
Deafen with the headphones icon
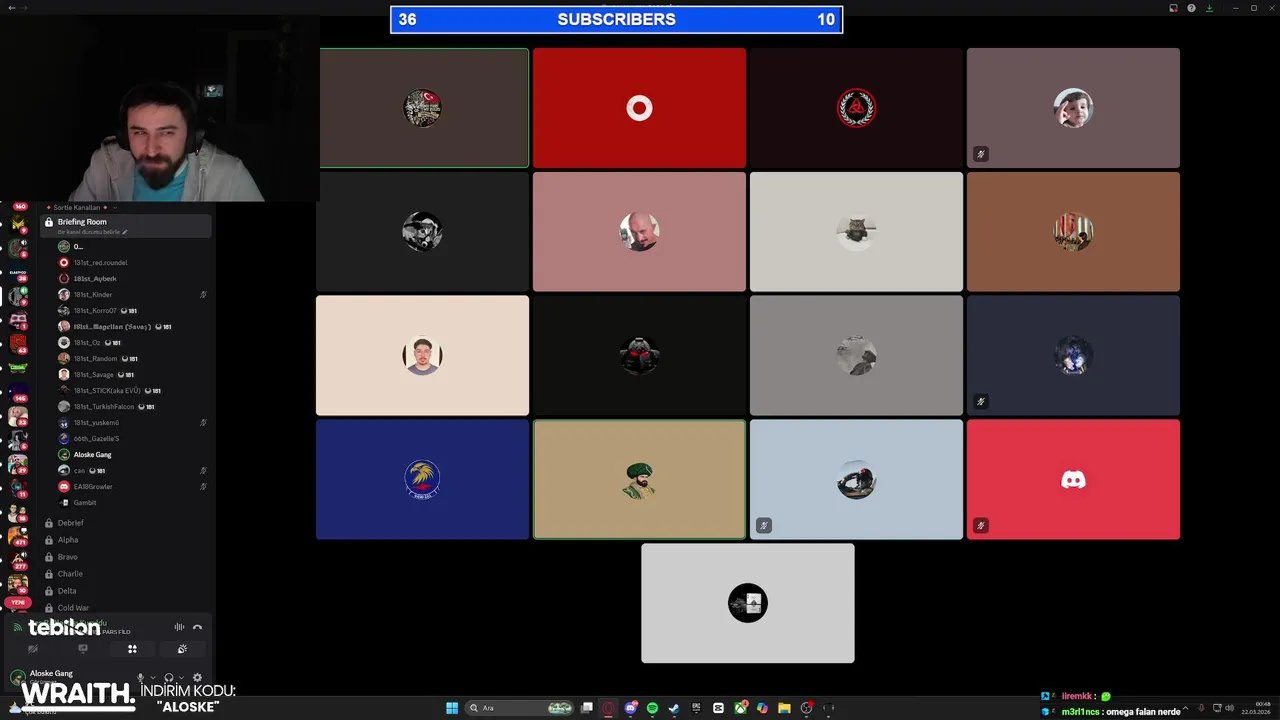169,678
